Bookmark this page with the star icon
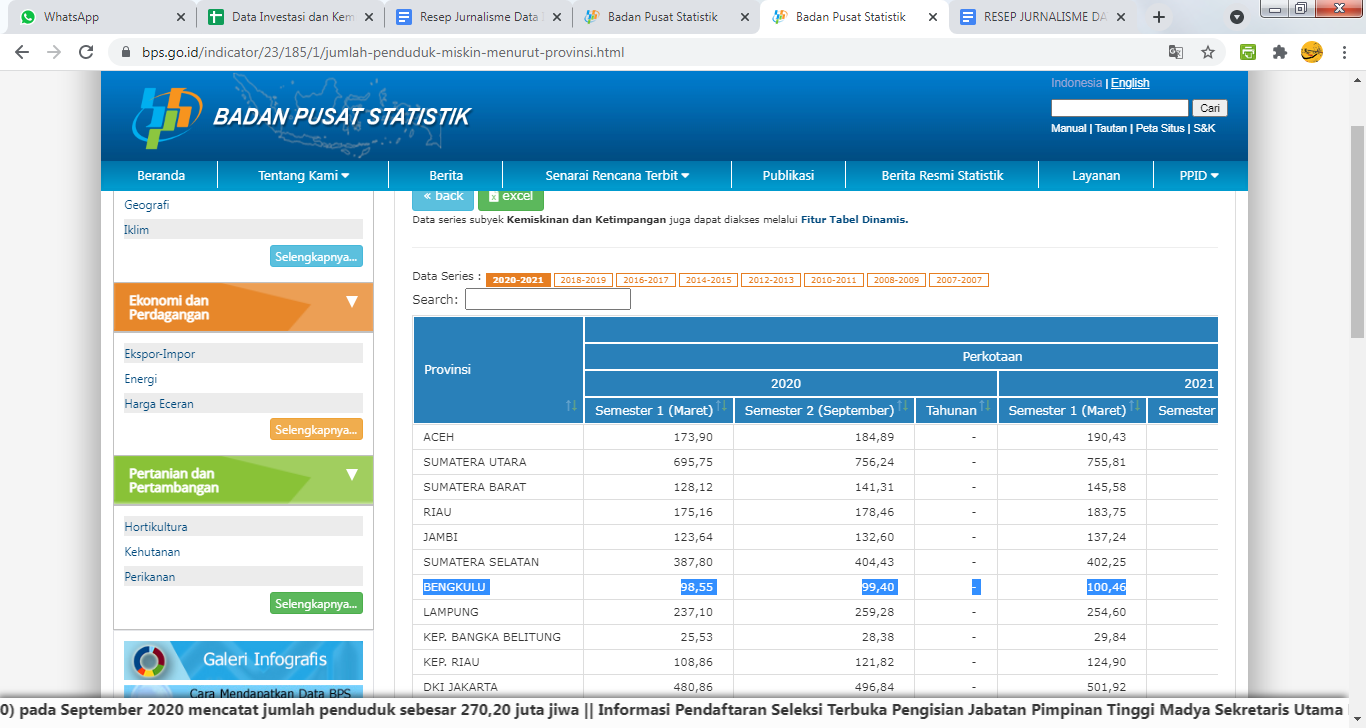This screenshot has height=728, width=1366. pyautogui.click(x=1207, y=52)
